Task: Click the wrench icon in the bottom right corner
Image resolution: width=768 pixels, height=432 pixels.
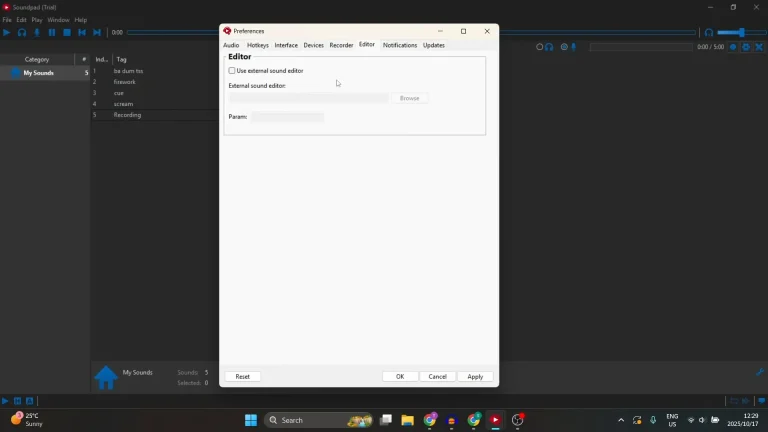Action: (760, 372)
